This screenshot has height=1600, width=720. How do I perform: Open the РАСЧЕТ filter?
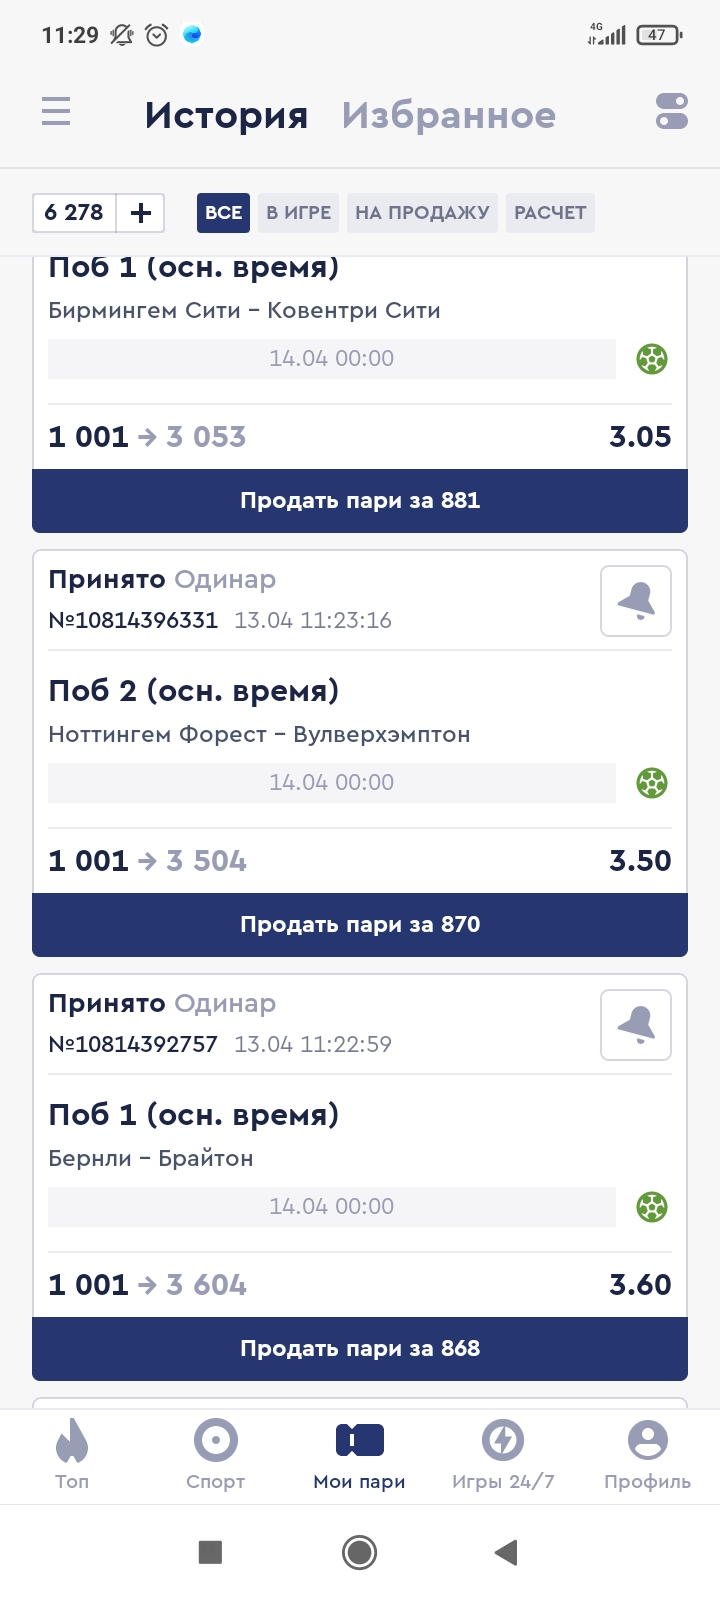(x=550, y=212)
